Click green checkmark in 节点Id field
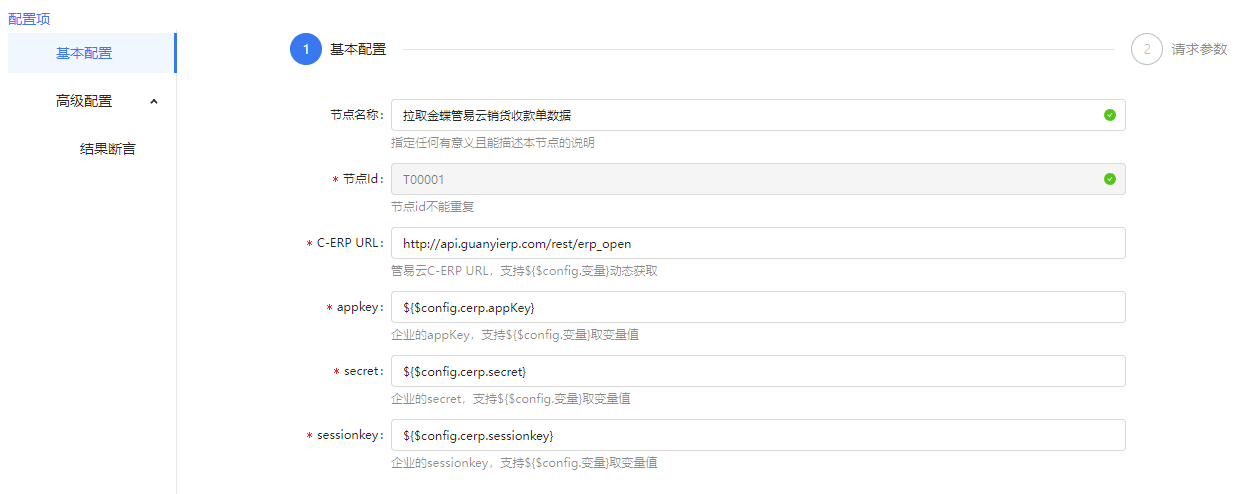Screen dimensions: 1248x494 tap(1109, 179)
